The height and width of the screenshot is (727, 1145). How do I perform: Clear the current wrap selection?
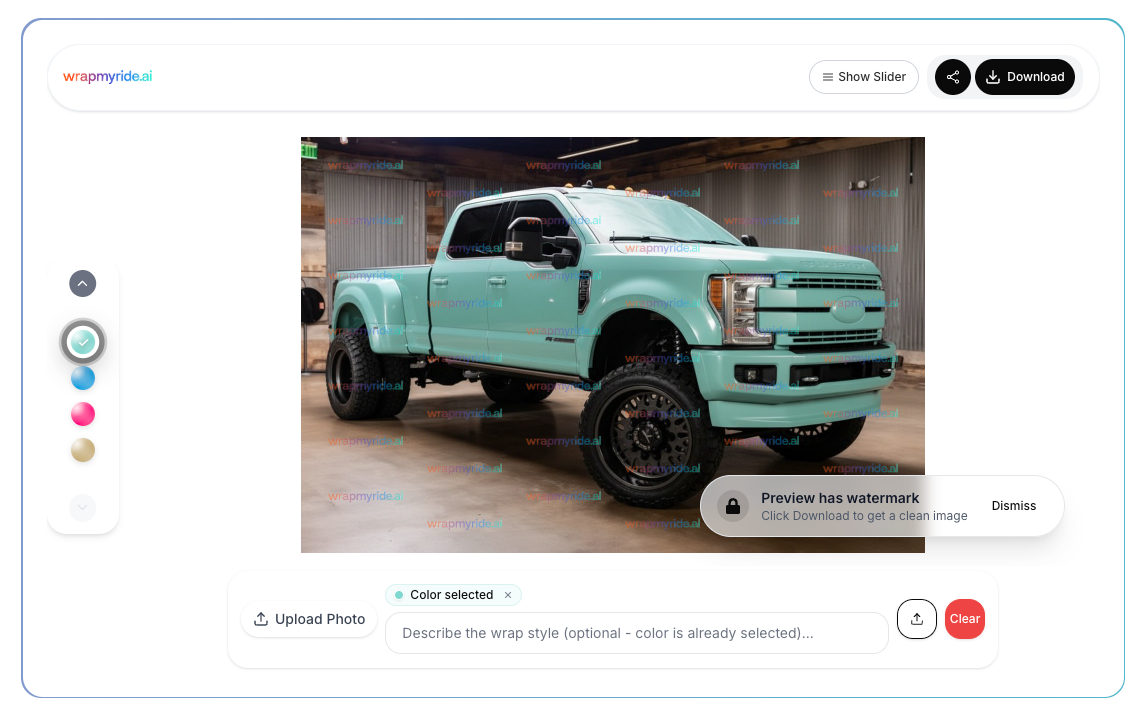click(964, 619)
